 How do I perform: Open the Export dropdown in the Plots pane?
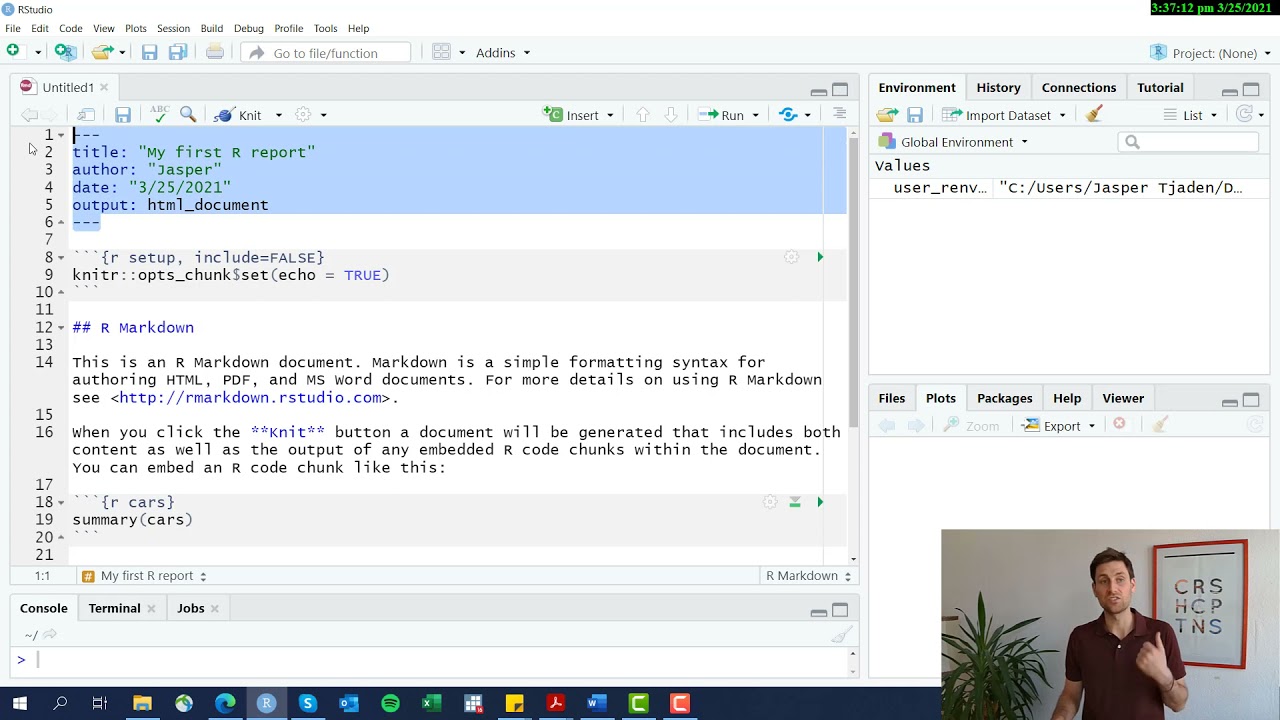[1059, 426]
